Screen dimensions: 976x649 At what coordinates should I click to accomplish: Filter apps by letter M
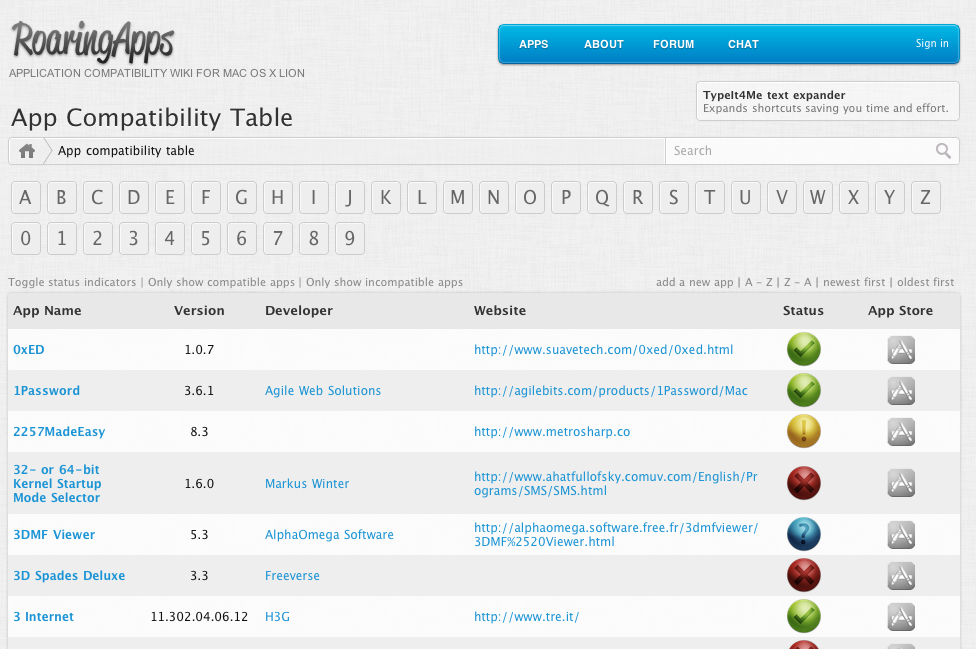click(458, 198)
